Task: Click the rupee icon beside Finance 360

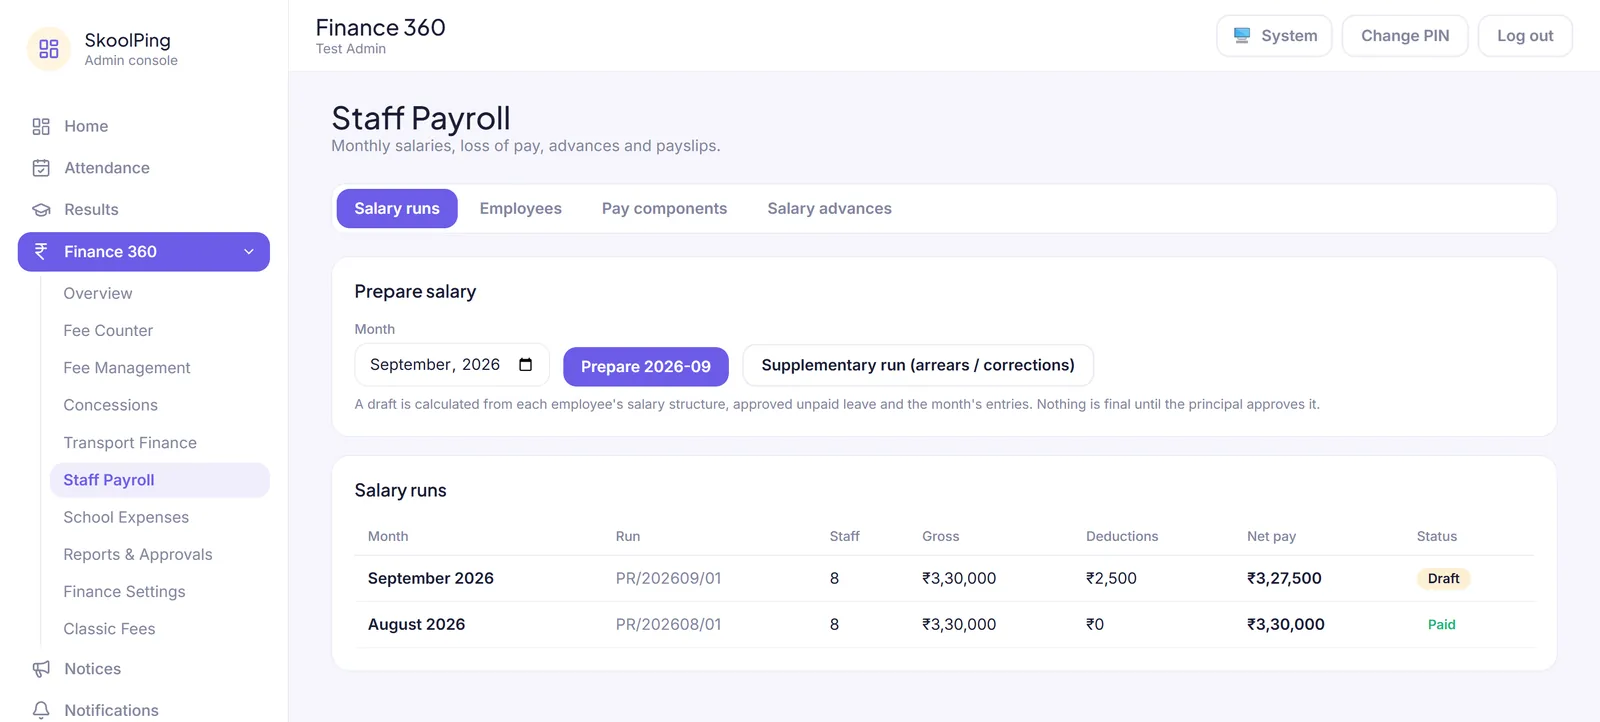Action: click(41, 252)
